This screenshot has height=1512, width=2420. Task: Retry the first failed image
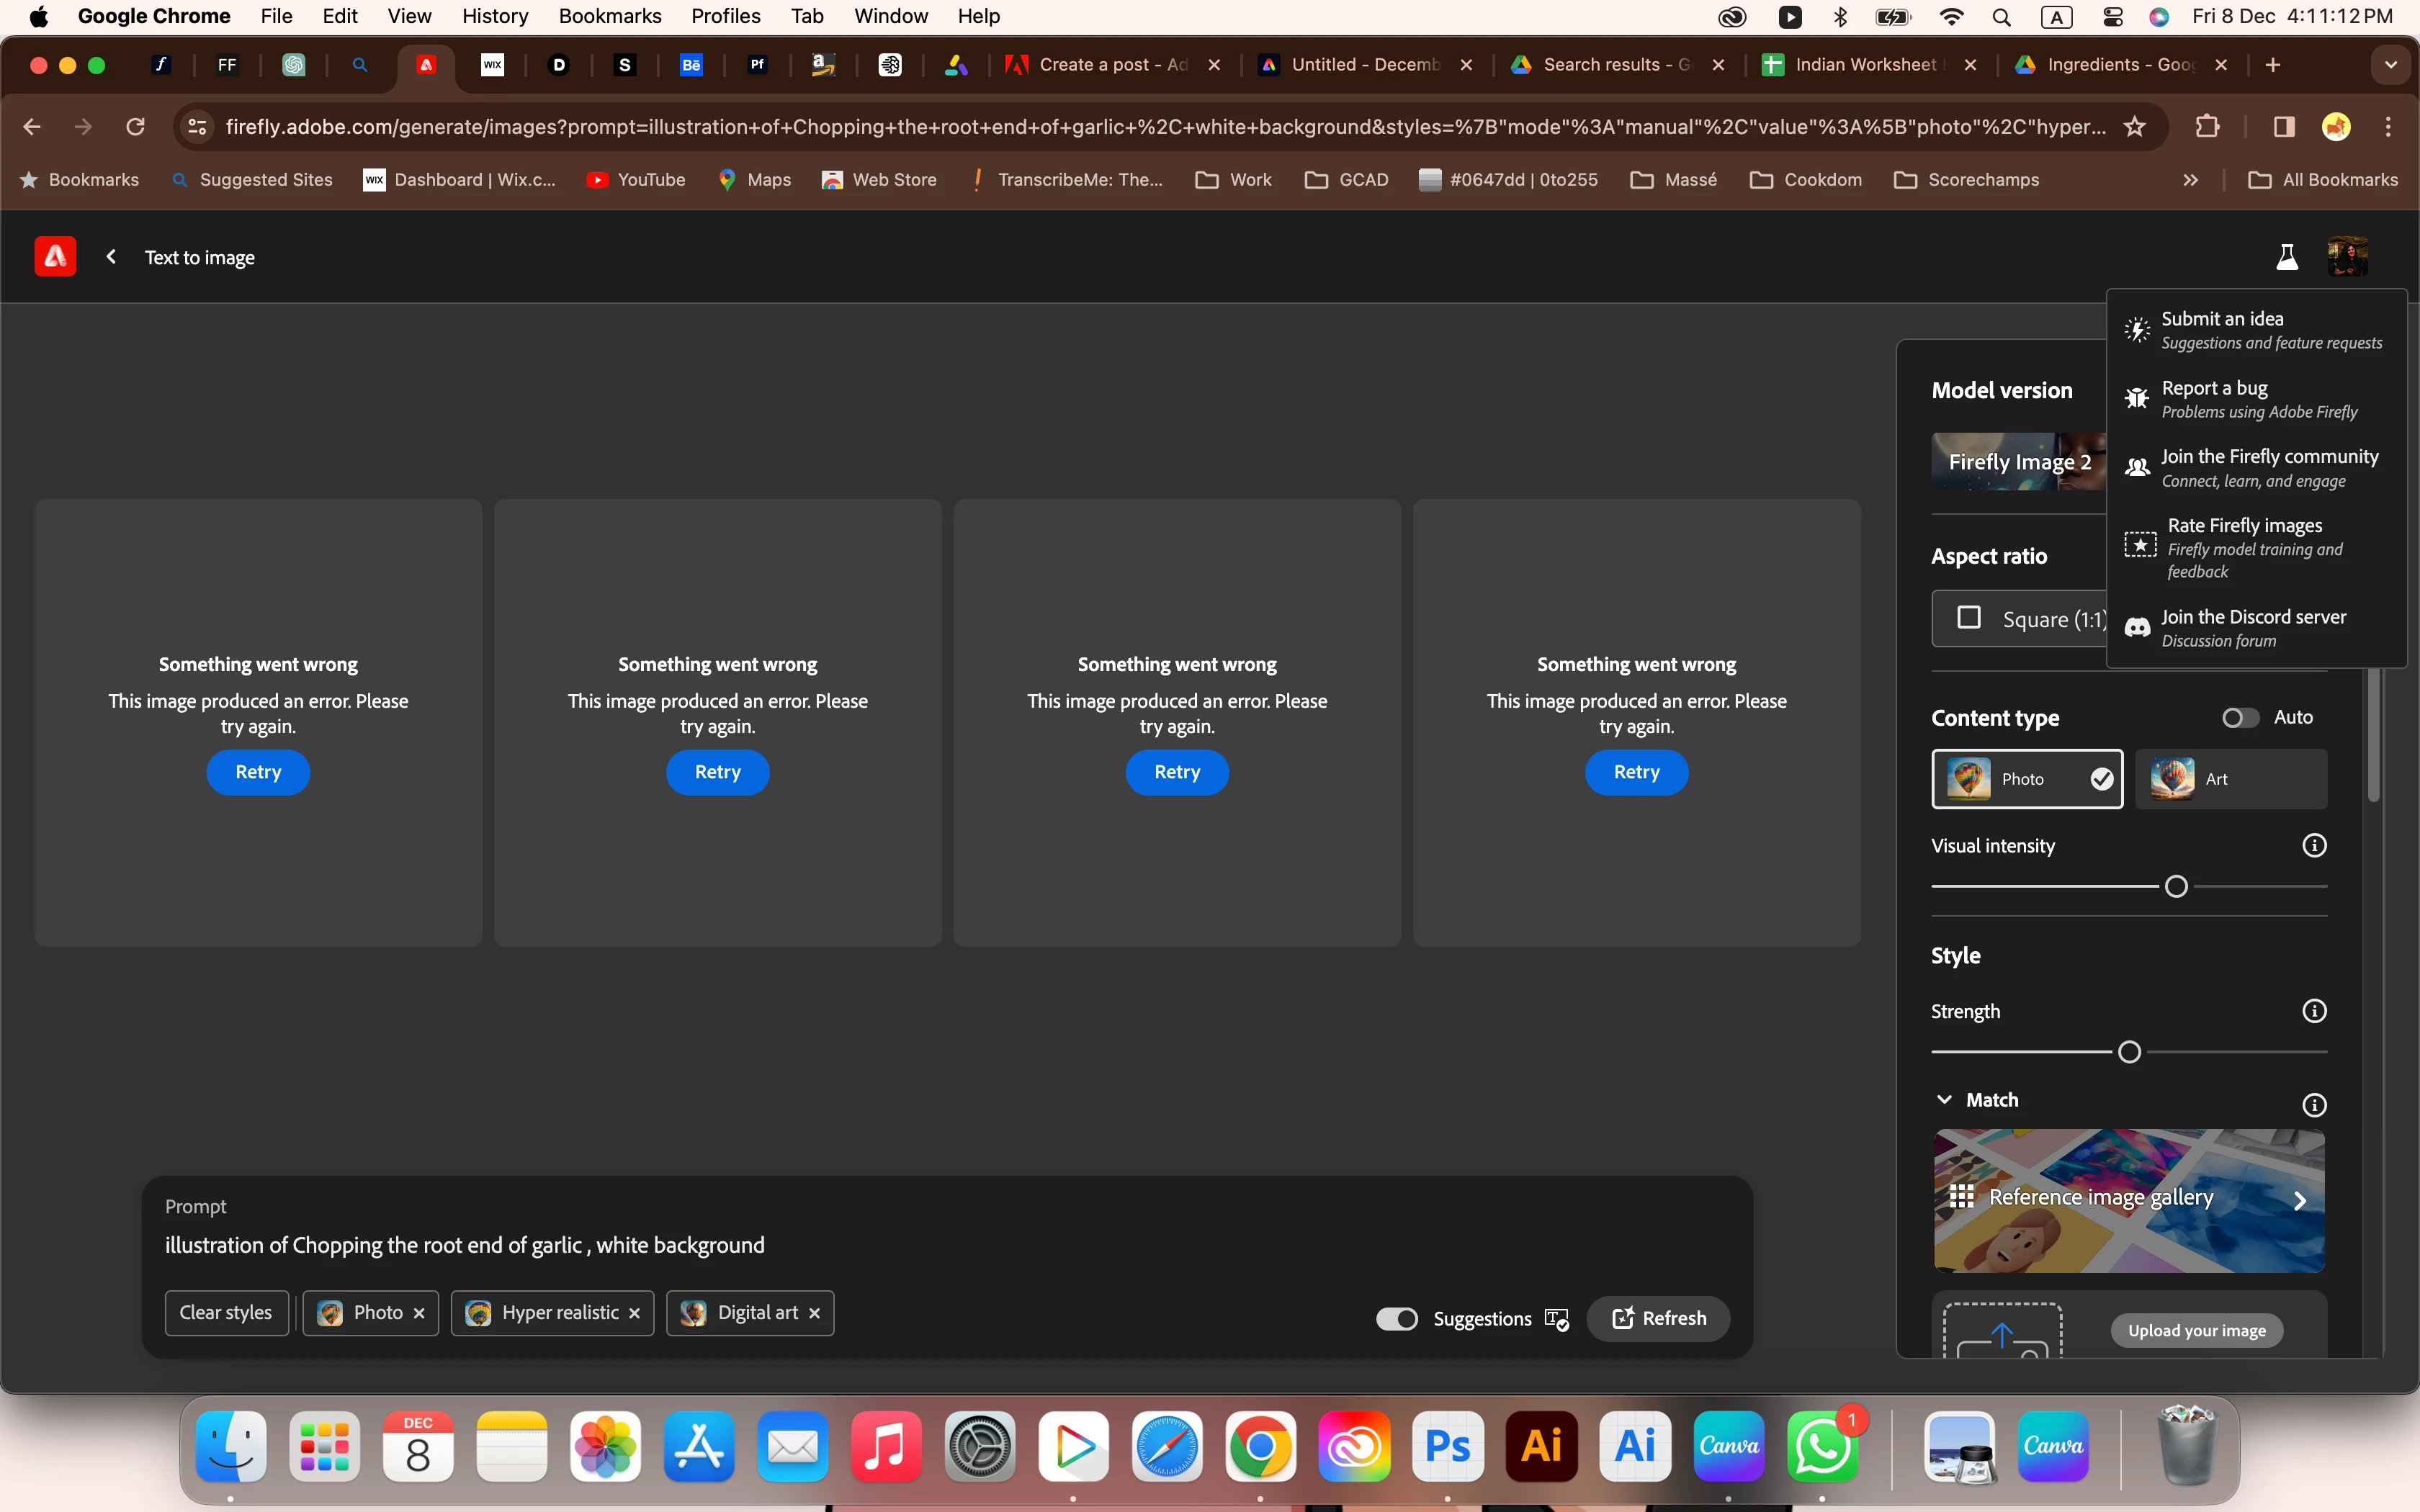[x=258, y=772]
